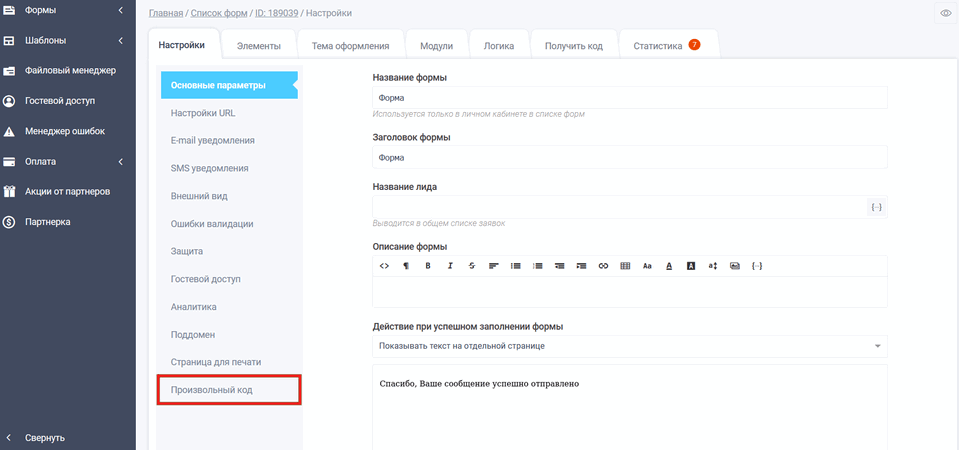Collapse the sidebar with Свернуть

pos(45,438)
